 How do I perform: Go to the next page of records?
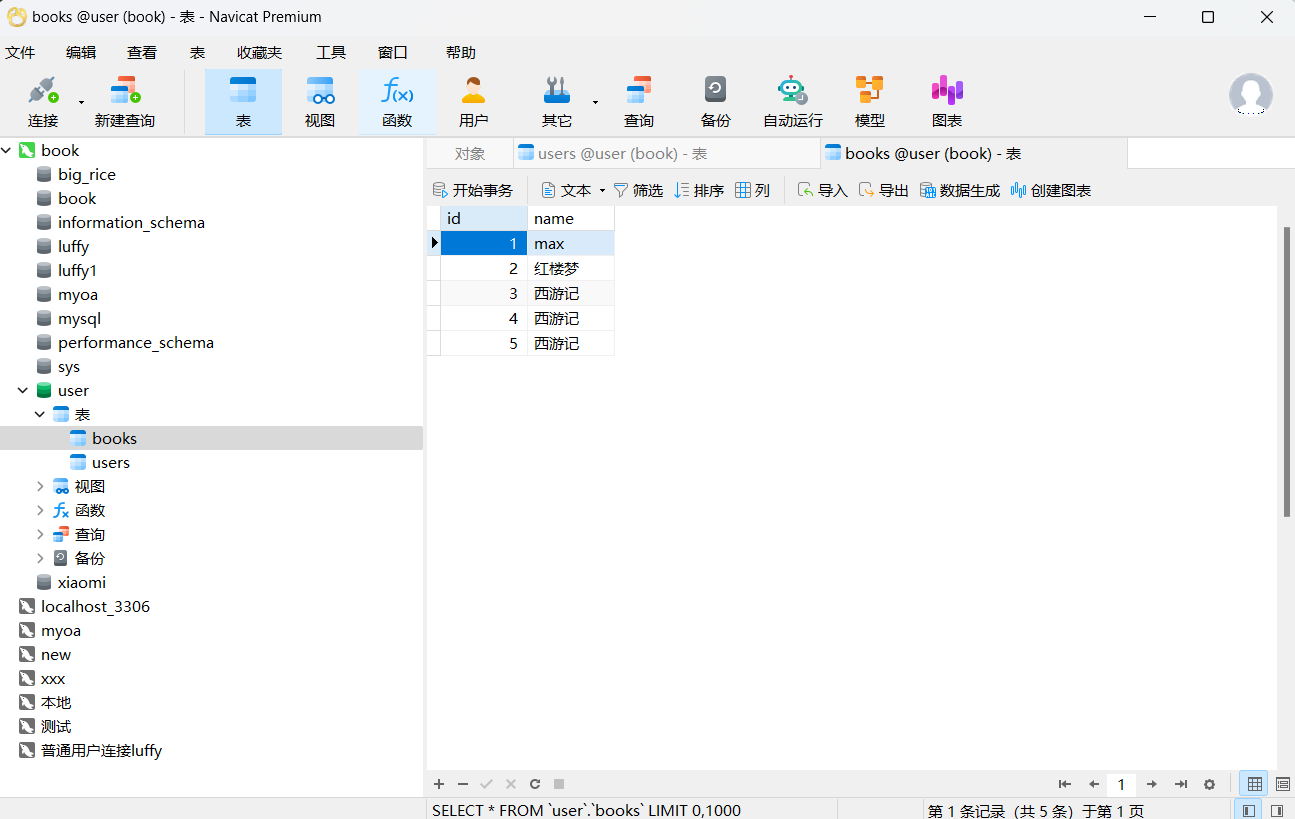coord(1152,784)
